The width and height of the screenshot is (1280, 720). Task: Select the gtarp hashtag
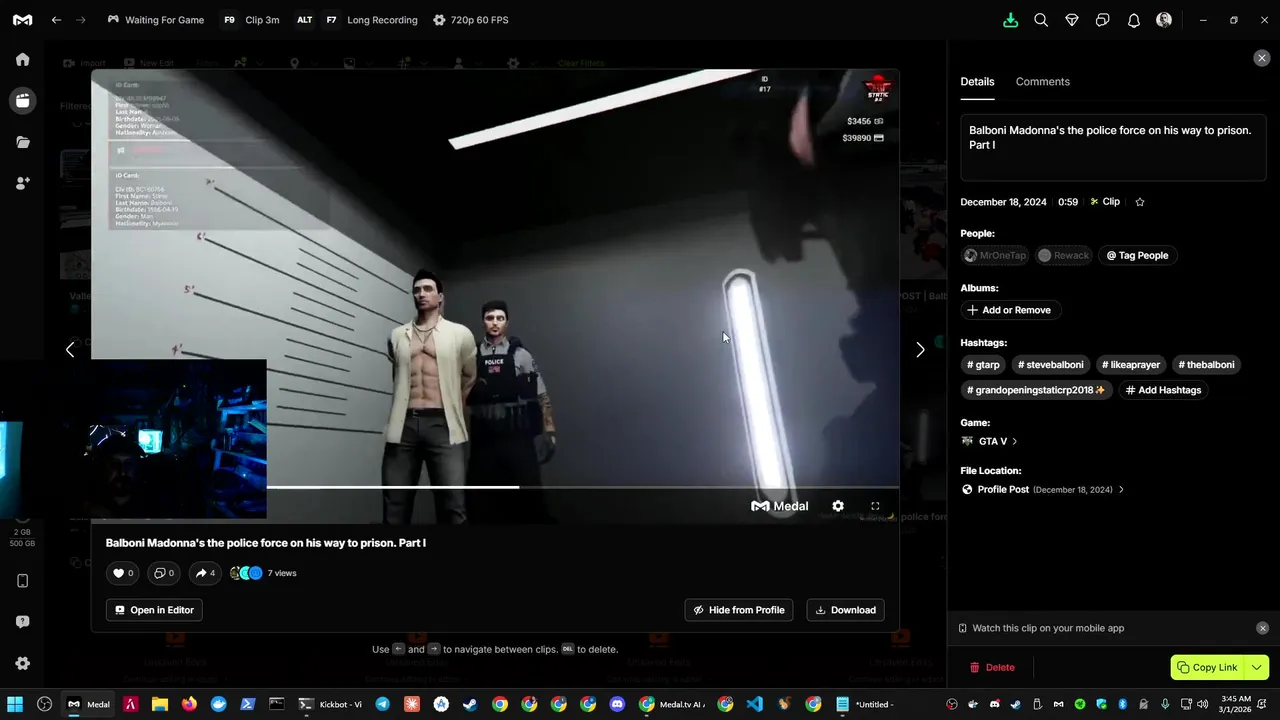tap(983, 365)
